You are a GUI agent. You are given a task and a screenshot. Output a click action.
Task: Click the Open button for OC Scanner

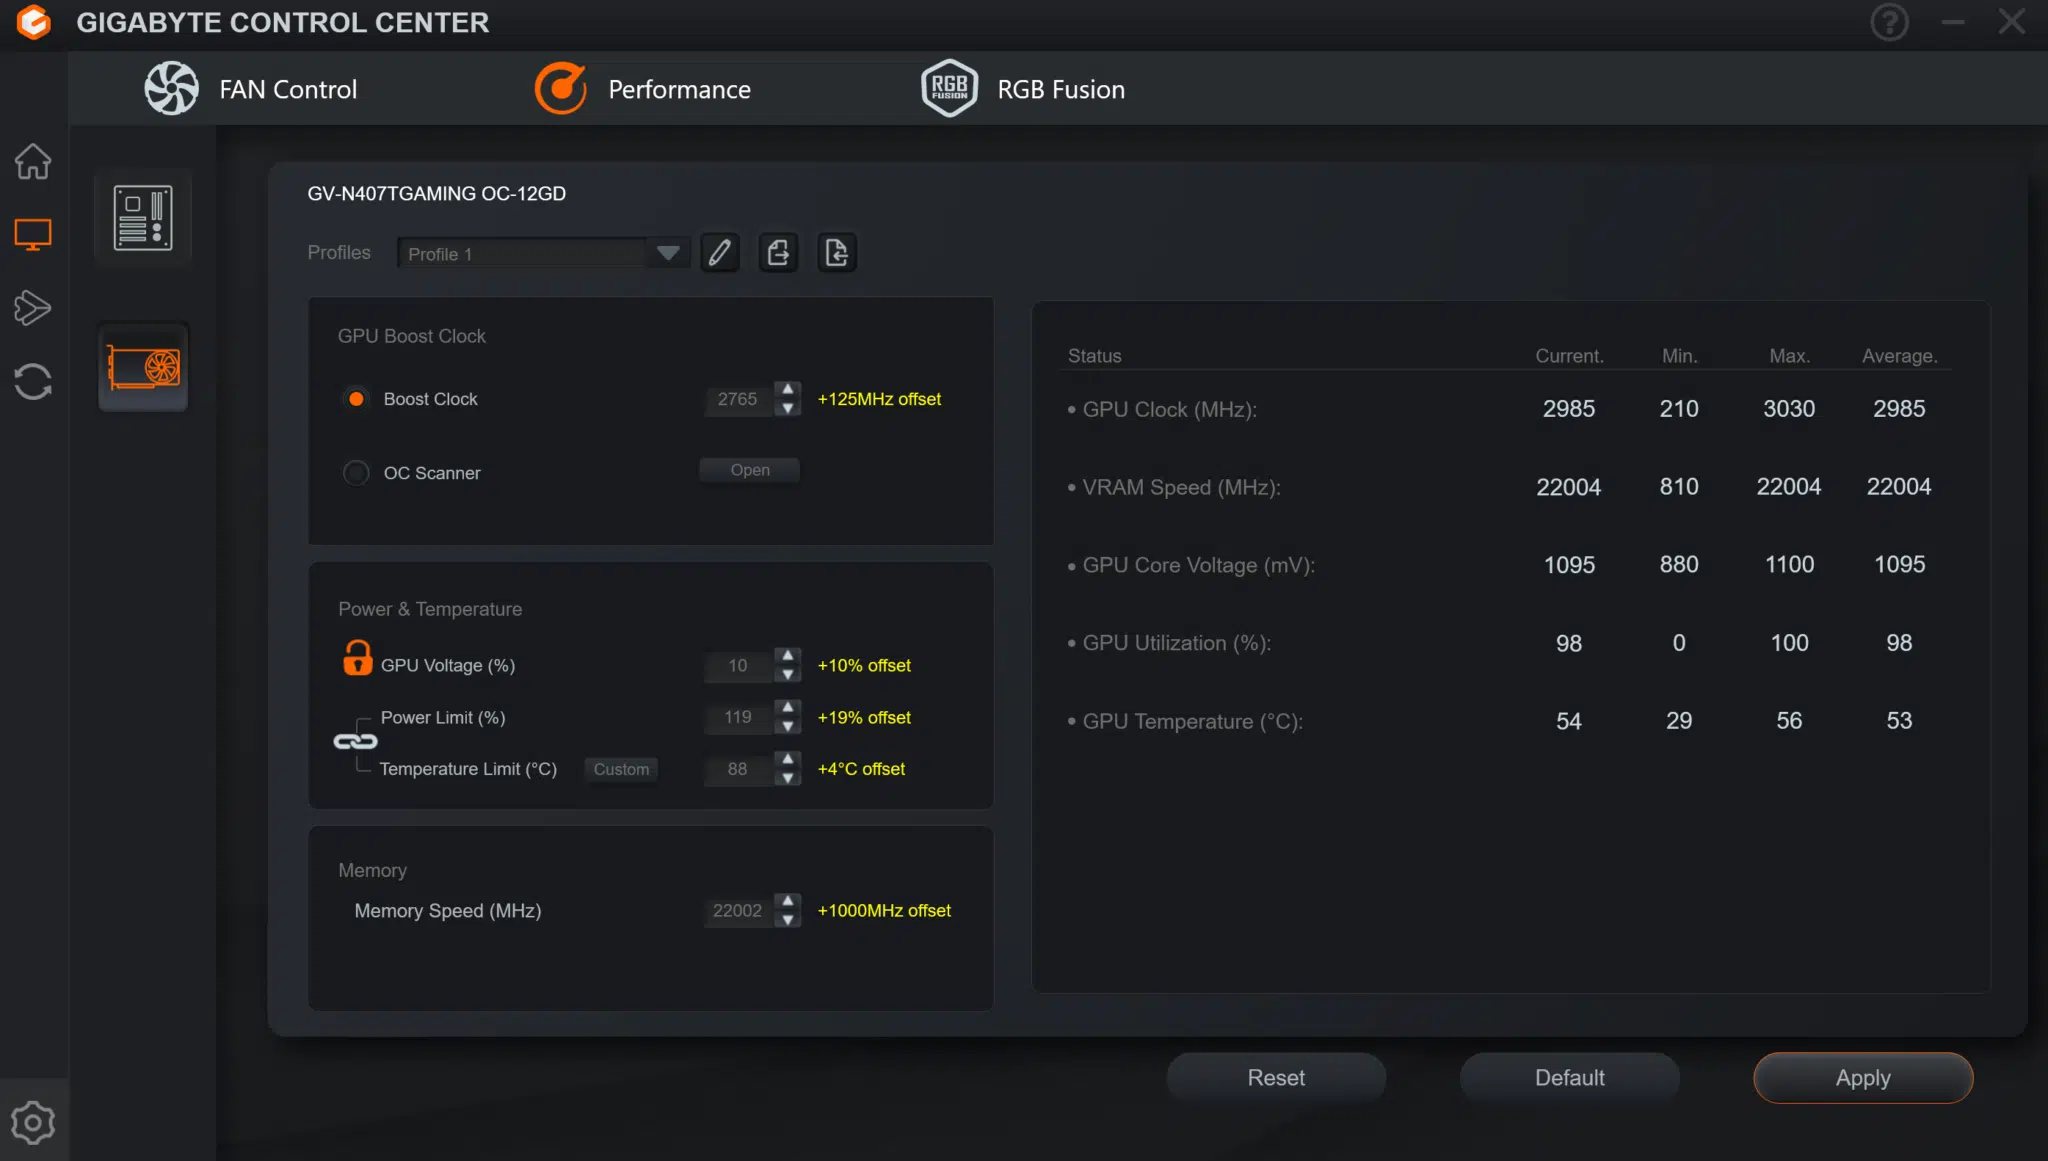click(x=750, y=470)
